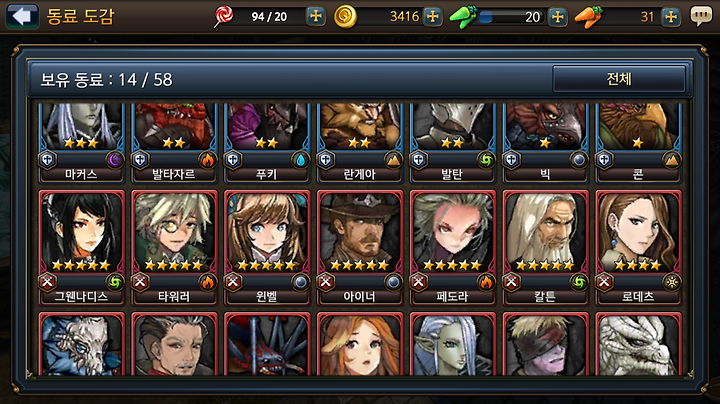Tap the lollipop stamina icon
Image resolution: width=720 pixels, height=404 pixels.
(x=224, y=16)
